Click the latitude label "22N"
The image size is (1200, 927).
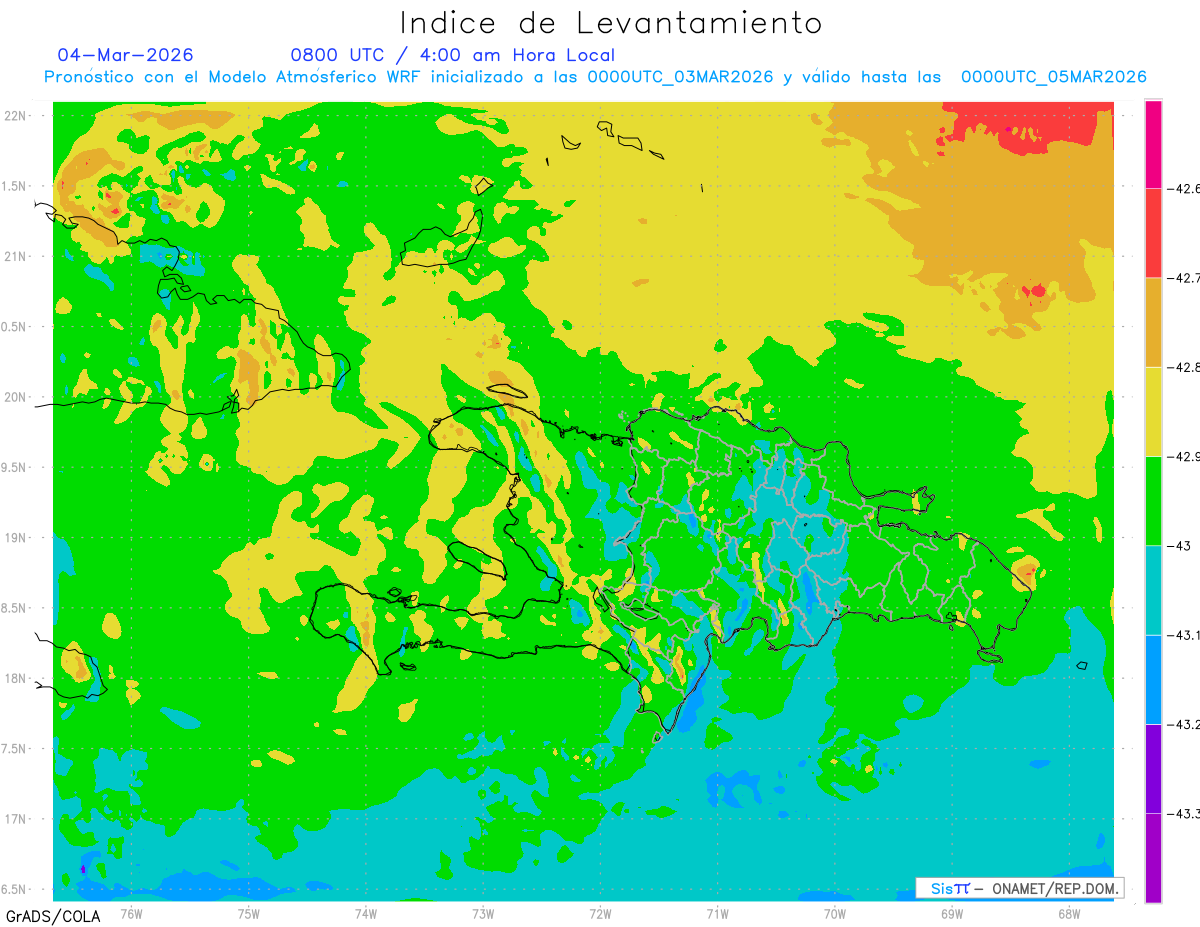pos(16,115)
